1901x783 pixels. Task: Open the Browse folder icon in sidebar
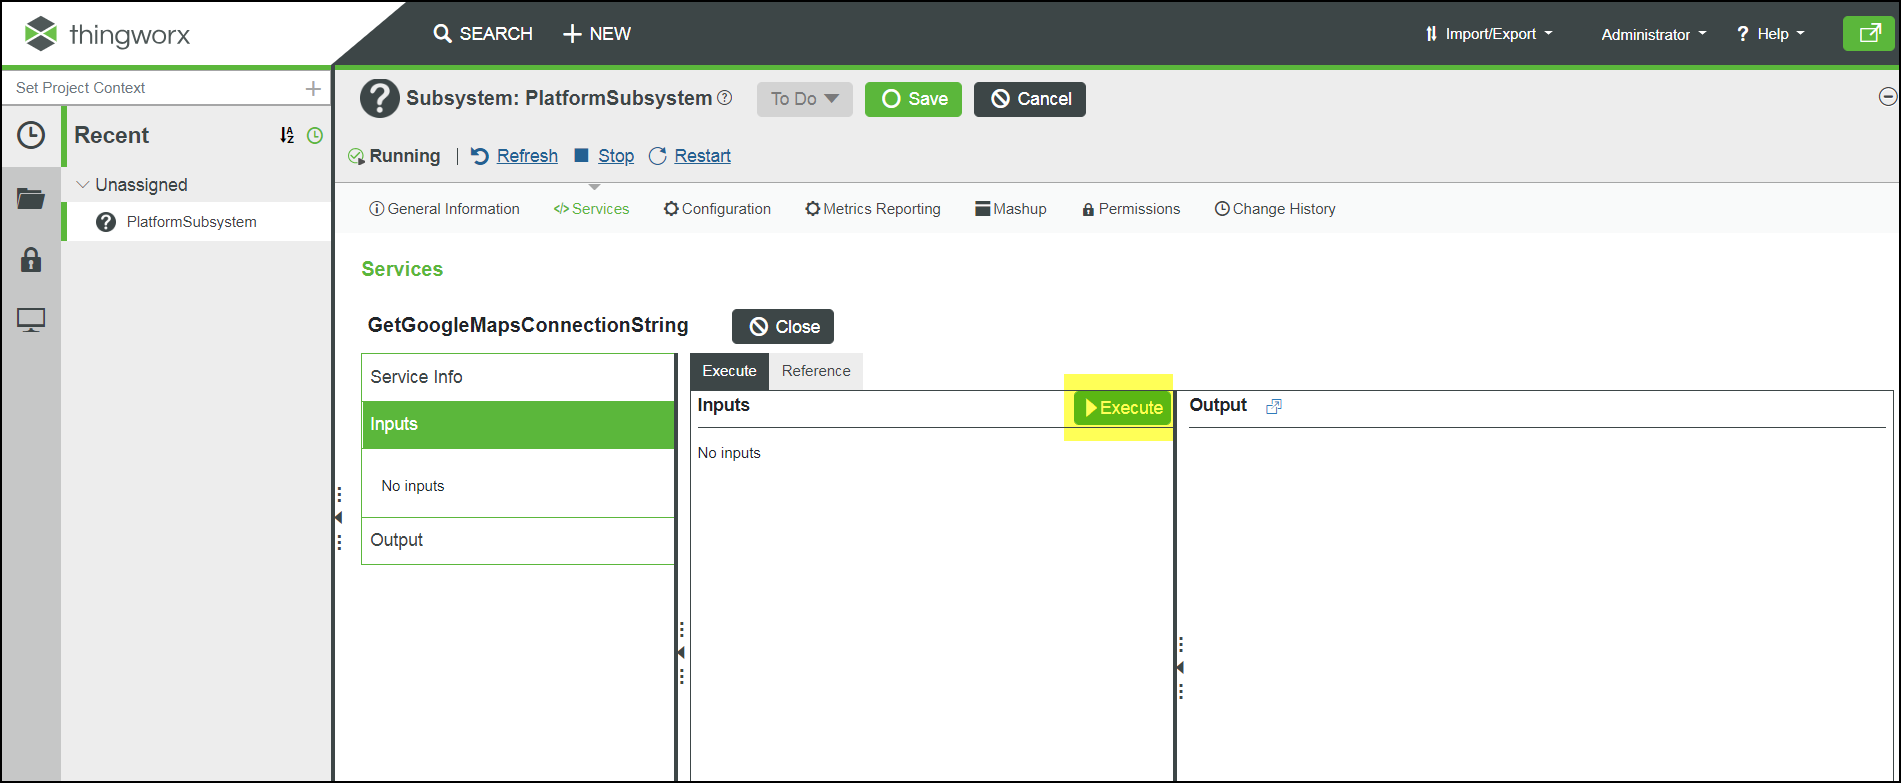click(x=31, y=199)
